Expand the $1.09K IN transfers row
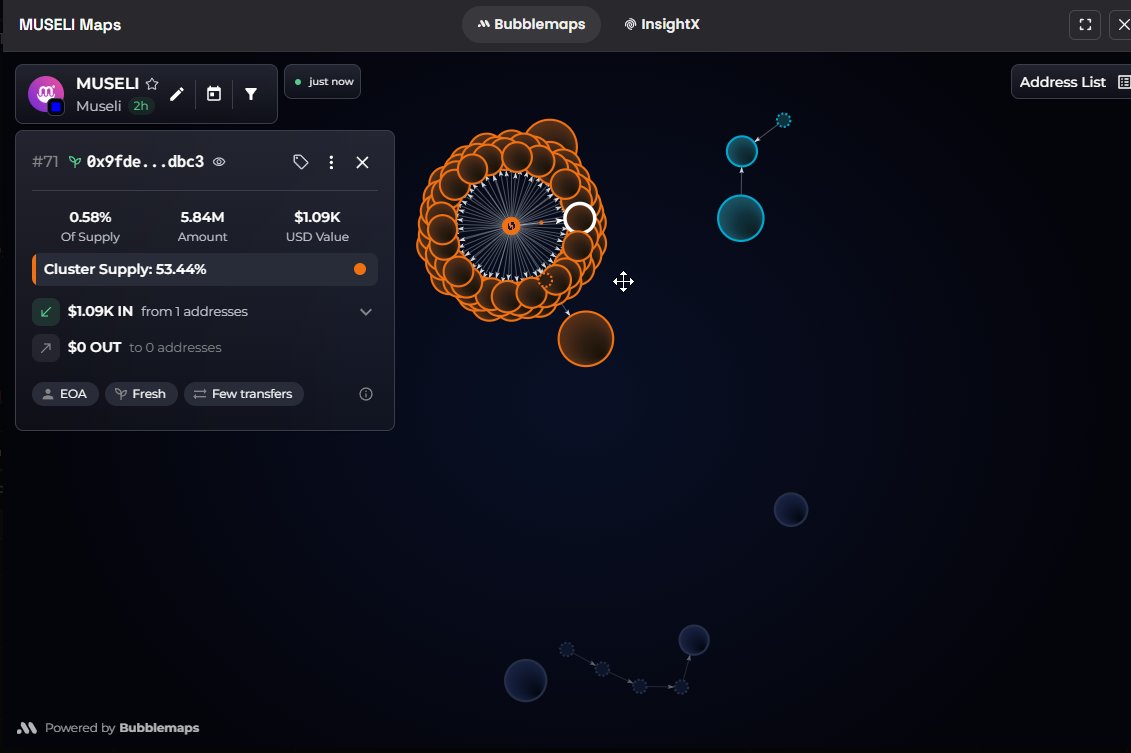Screen dimensions: 1131x753 pos(205,312)
